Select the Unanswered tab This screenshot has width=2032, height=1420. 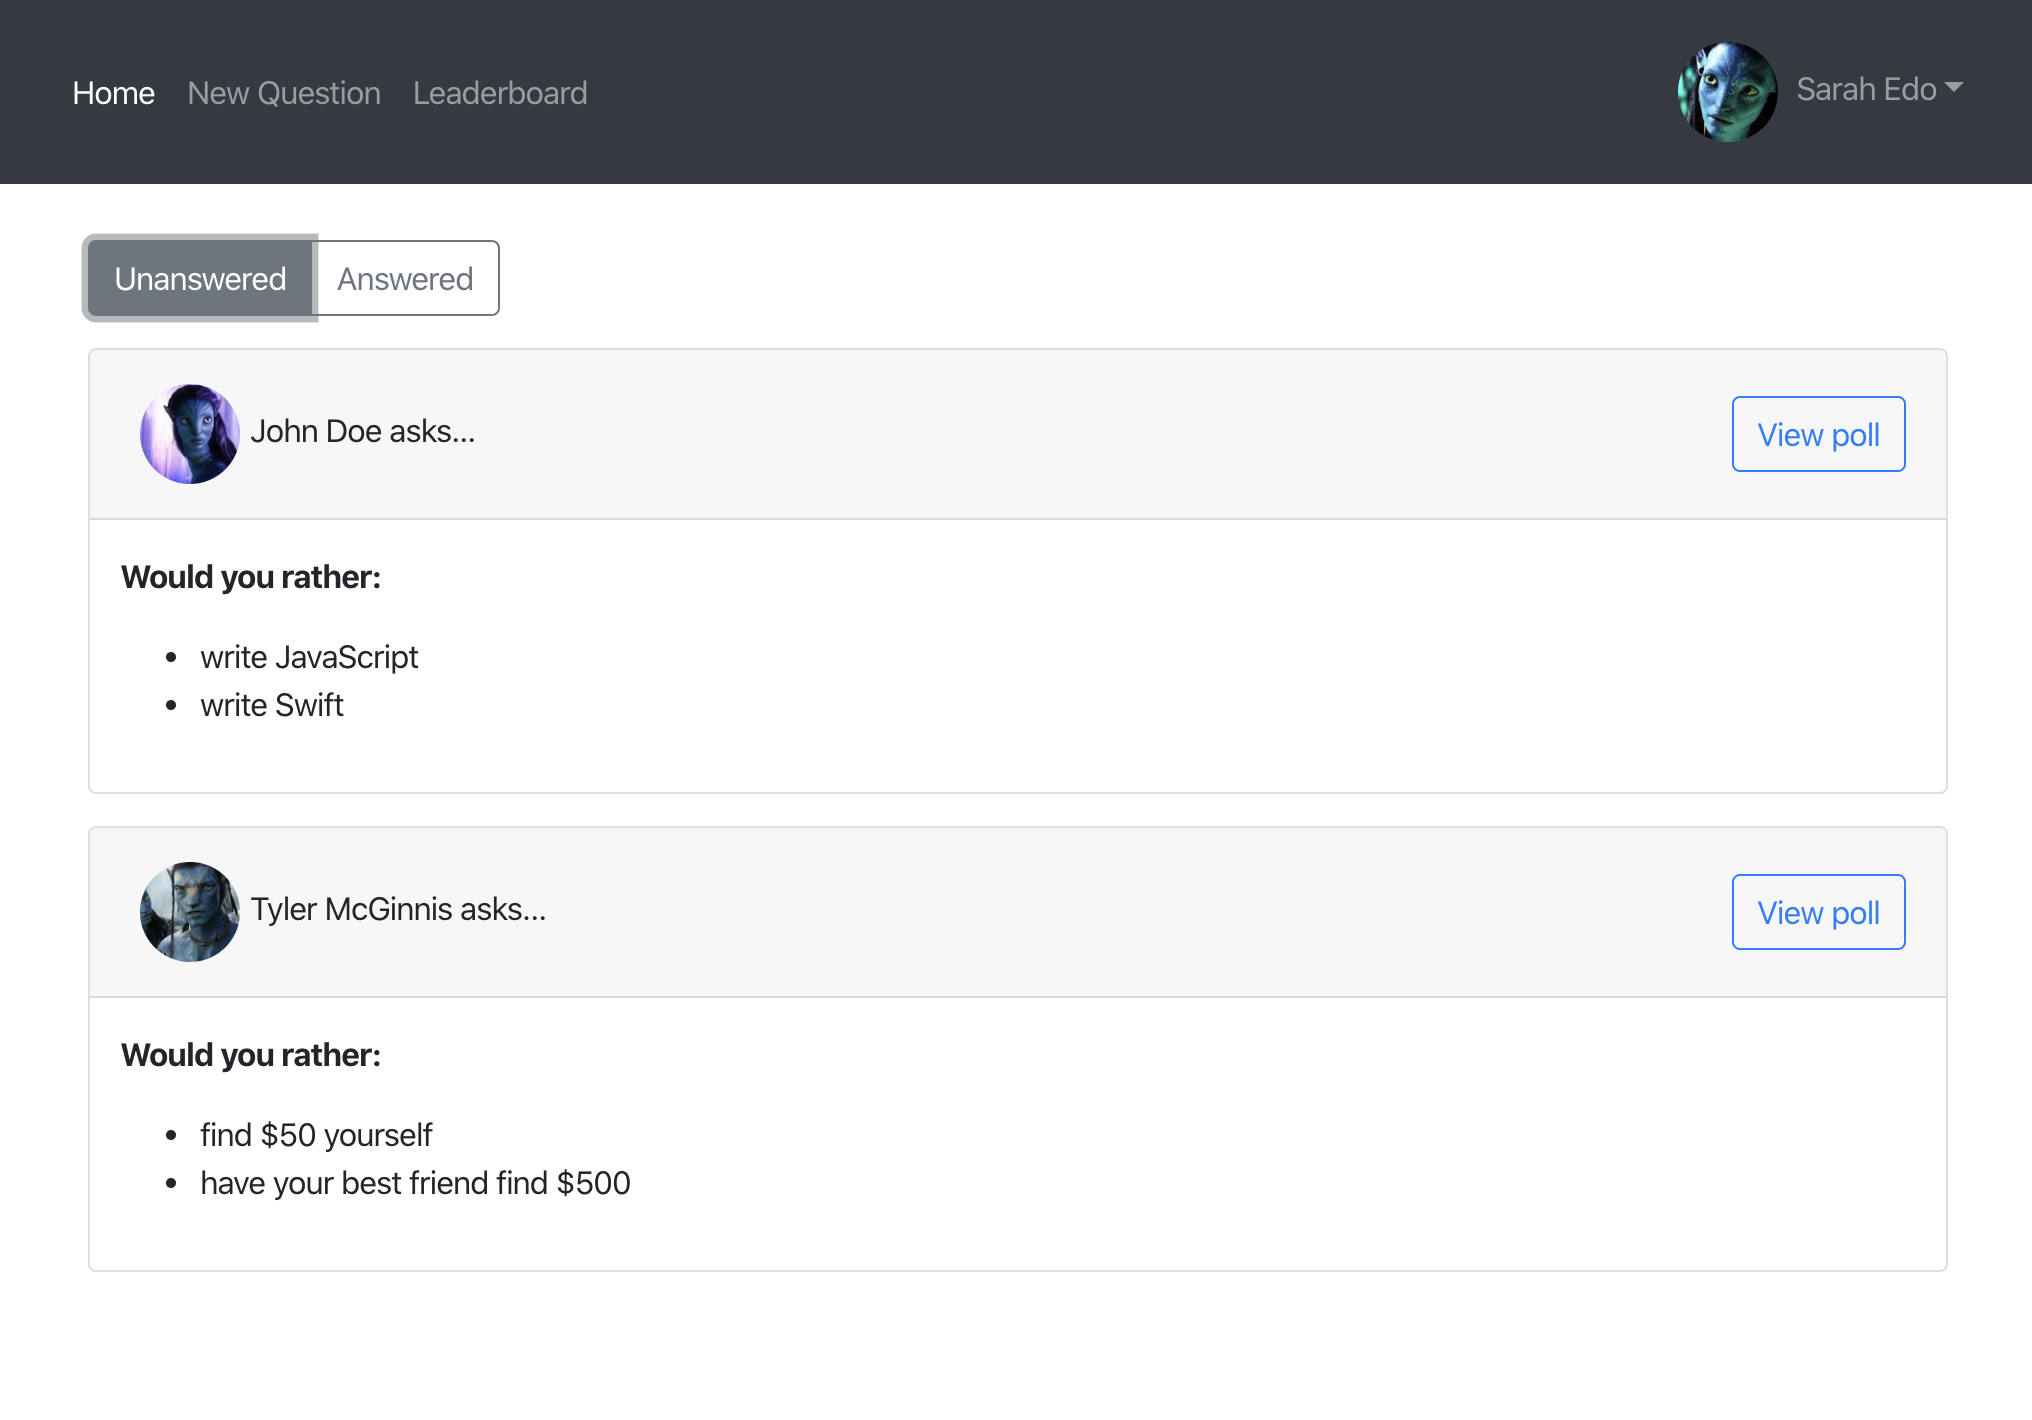[x=200, y=278]
